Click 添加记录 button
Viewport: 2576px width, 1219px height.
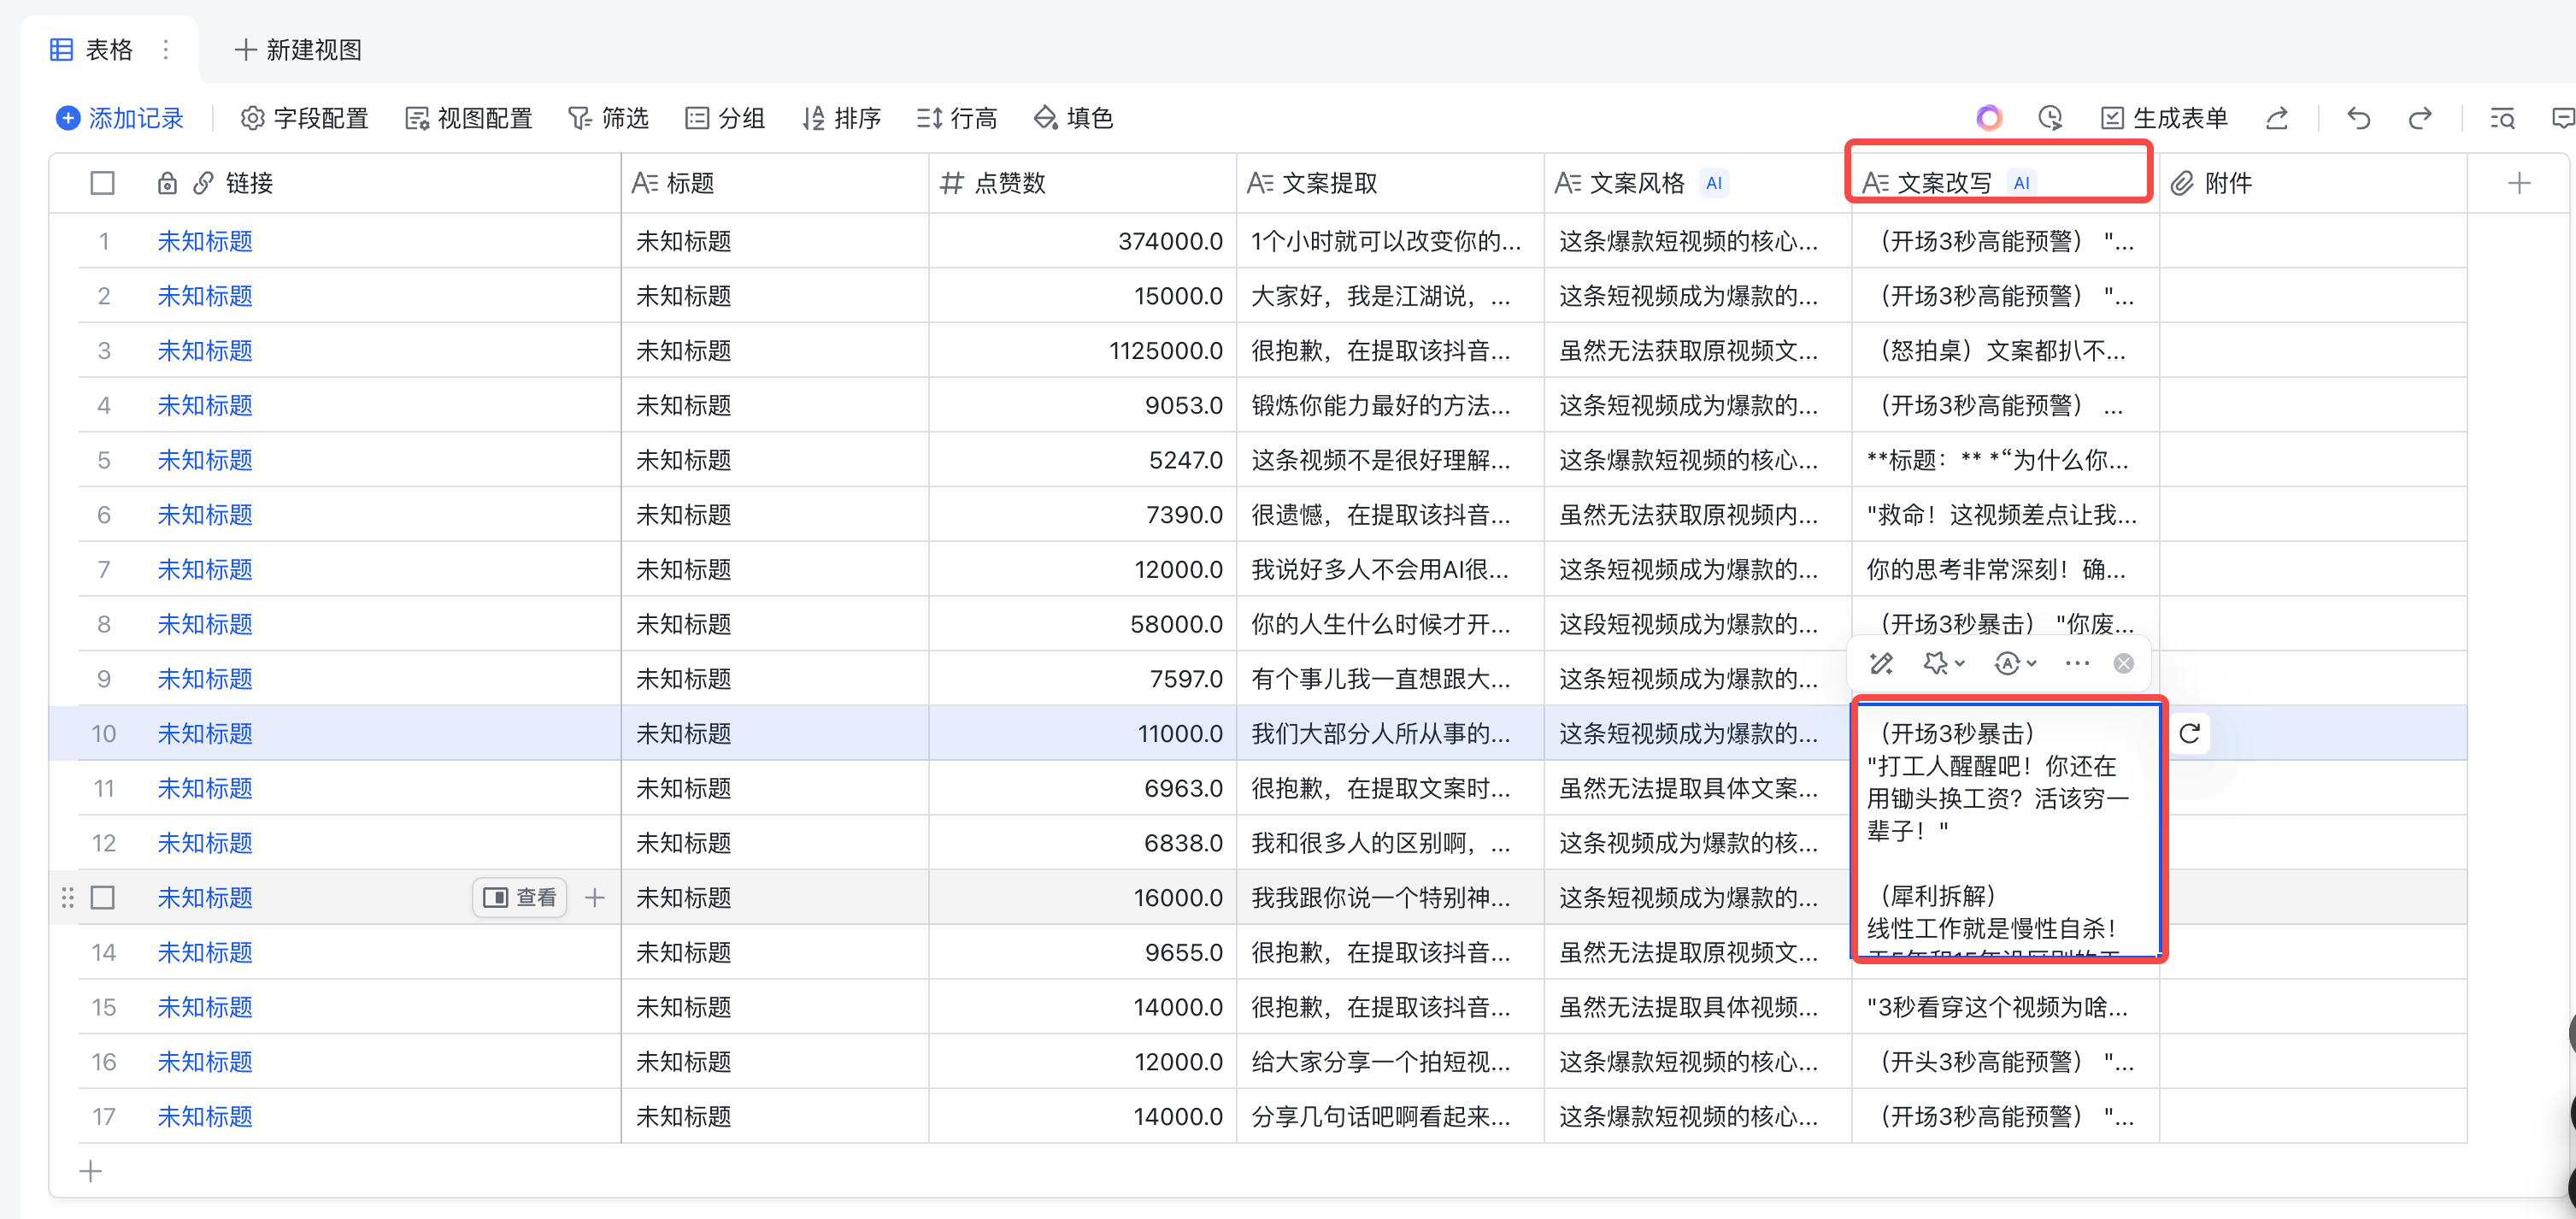(120, 118)
